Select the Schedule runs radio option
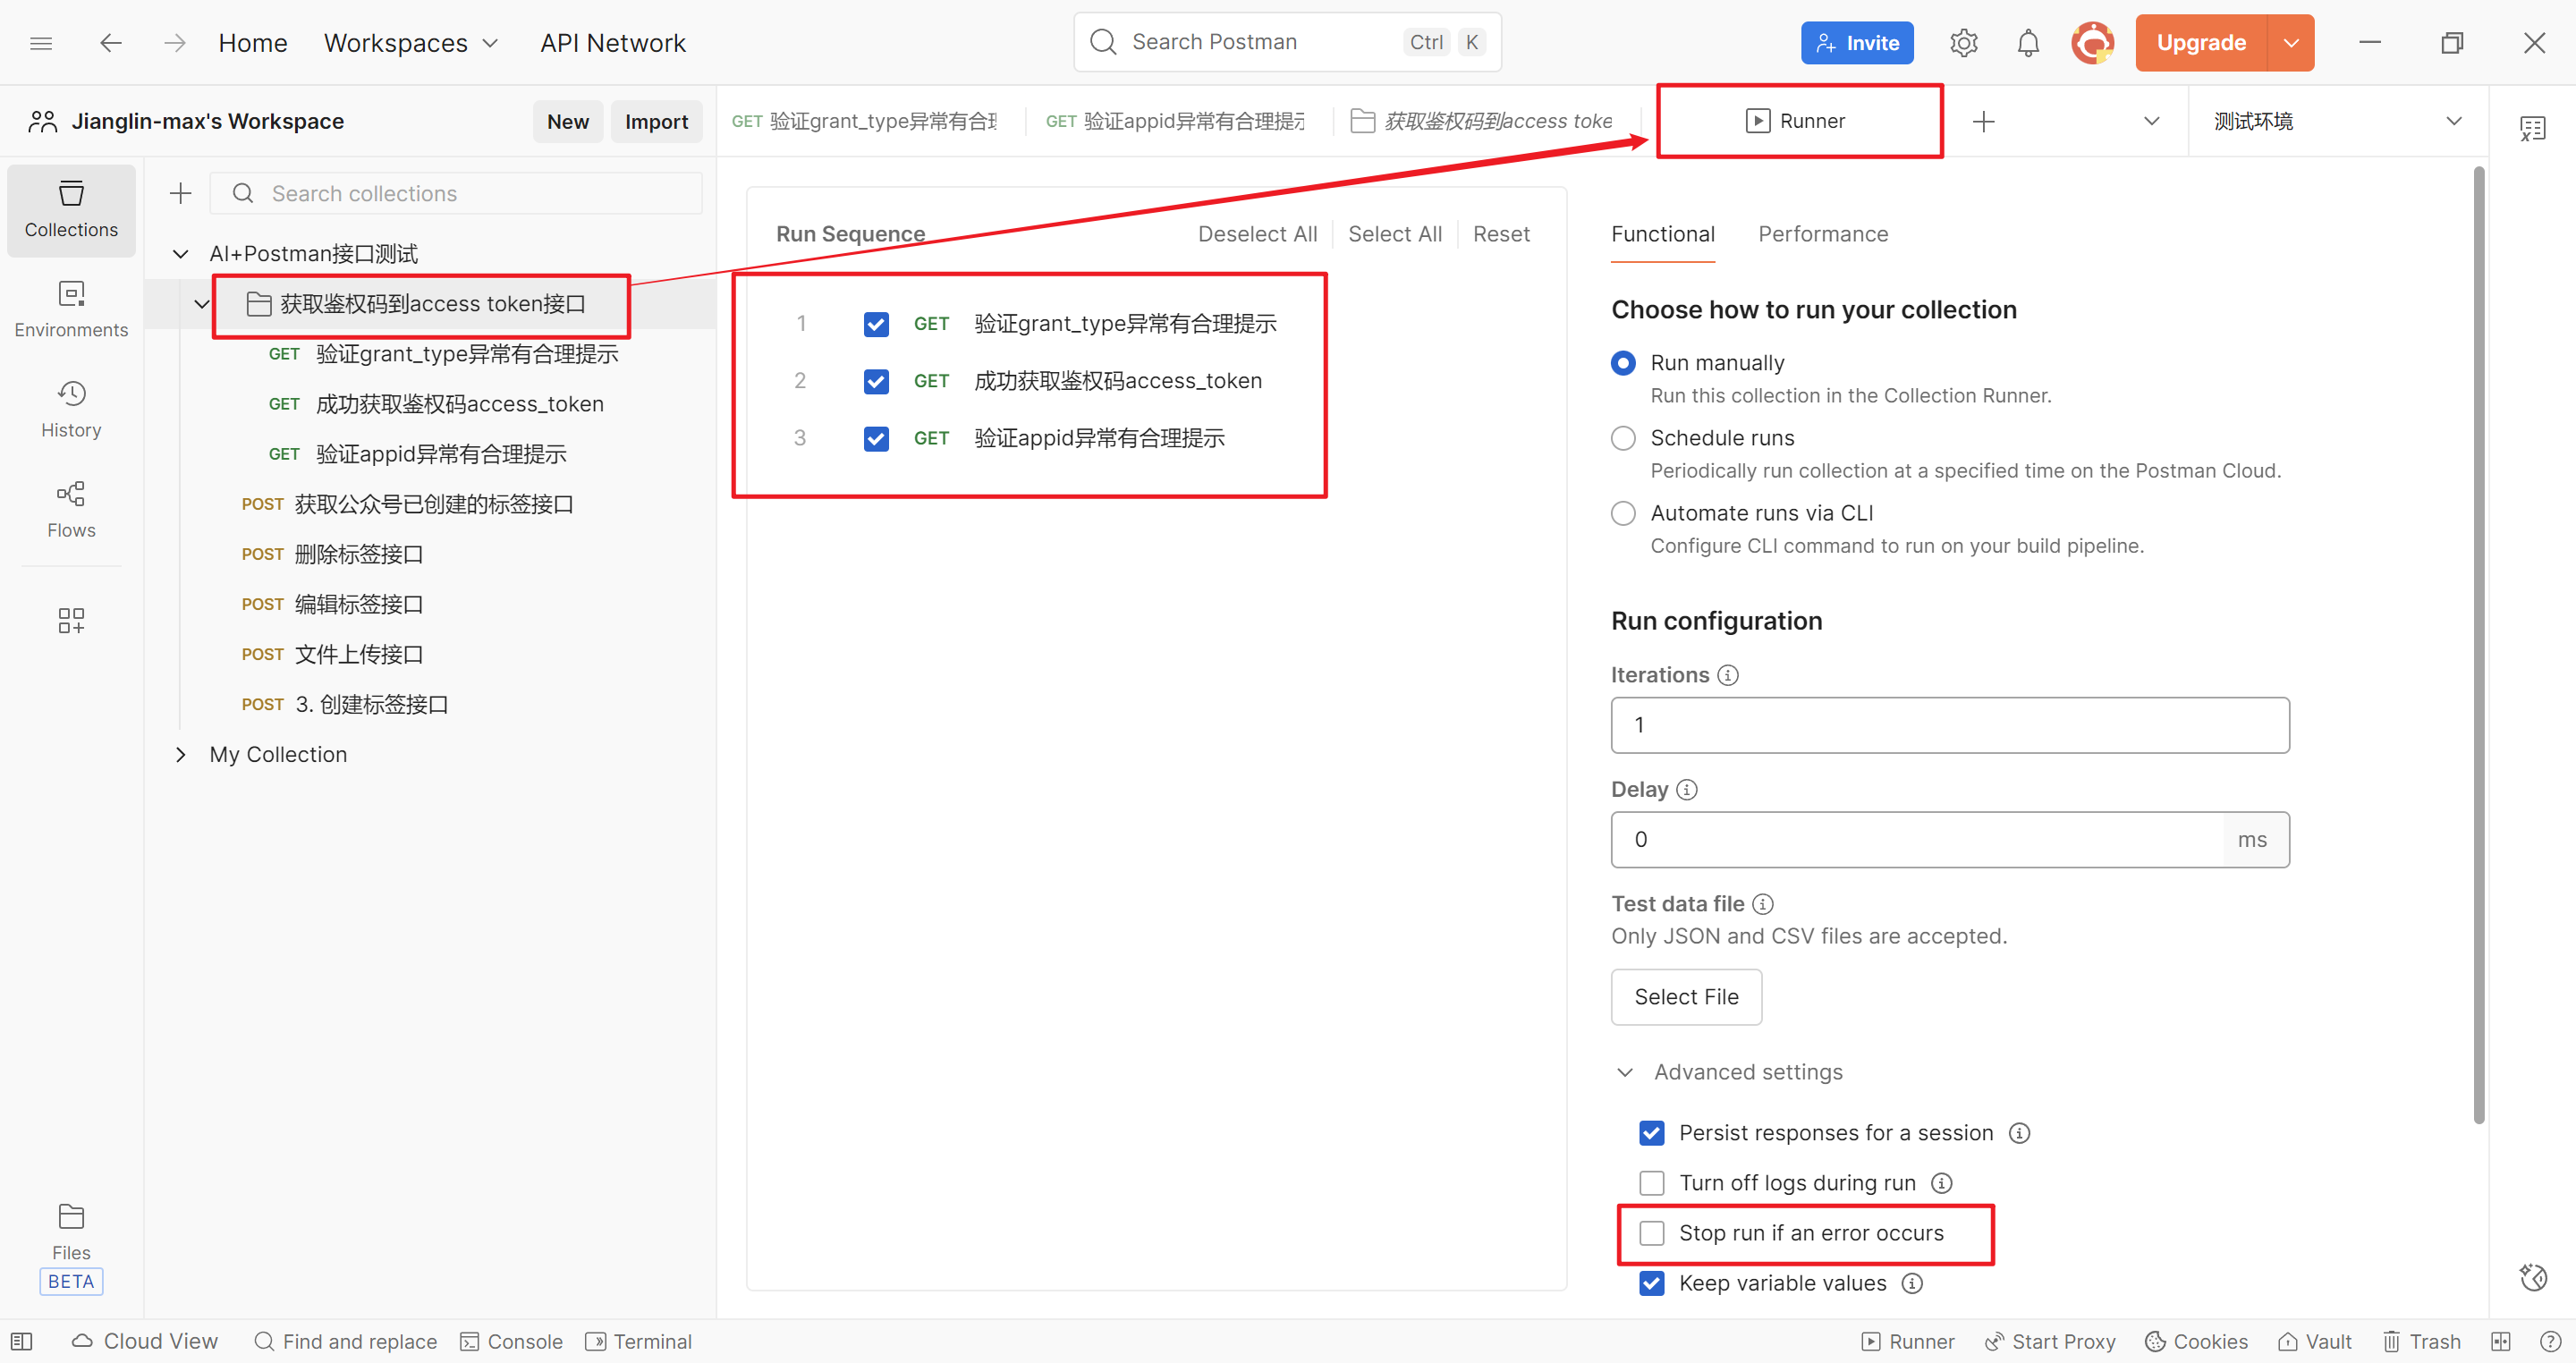 click(1623, 438)
